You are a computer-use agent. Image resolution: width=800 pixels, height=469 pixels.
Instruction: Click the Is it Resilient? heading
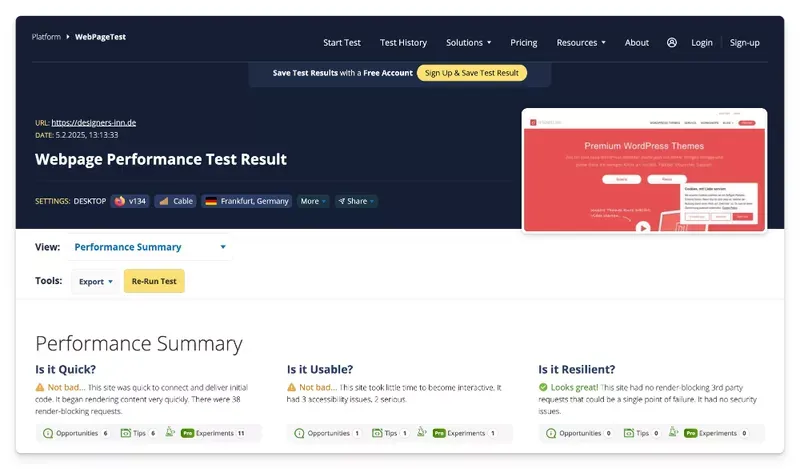(577, 369)
